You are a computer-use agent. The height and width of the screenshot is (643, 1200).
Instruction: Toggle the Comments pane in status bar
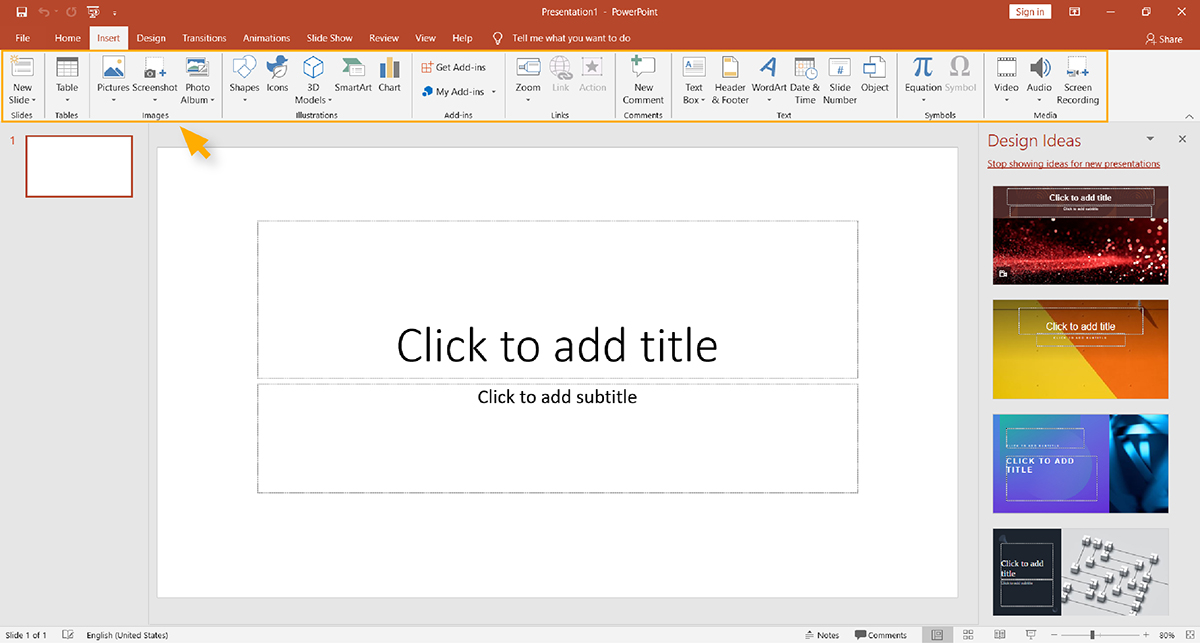(880, 635)
